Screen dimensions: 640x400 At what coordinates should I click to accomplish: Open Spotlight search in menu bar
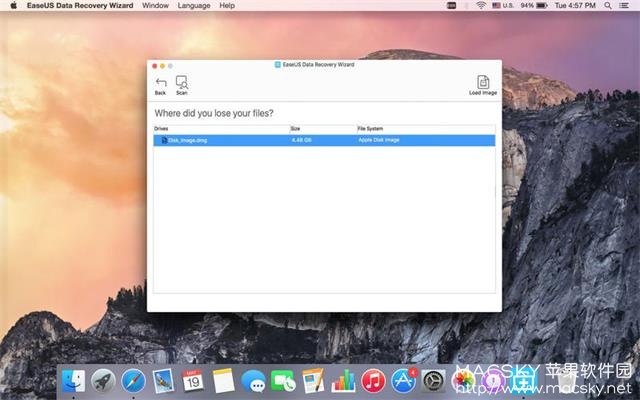[608, 5]
